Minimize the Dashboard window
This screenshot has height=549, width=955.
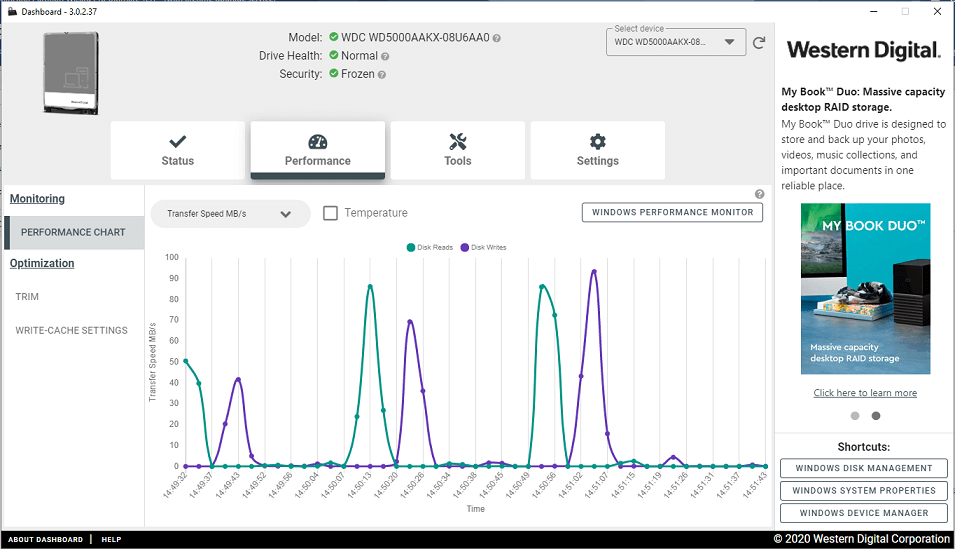[x=874, y=11]
